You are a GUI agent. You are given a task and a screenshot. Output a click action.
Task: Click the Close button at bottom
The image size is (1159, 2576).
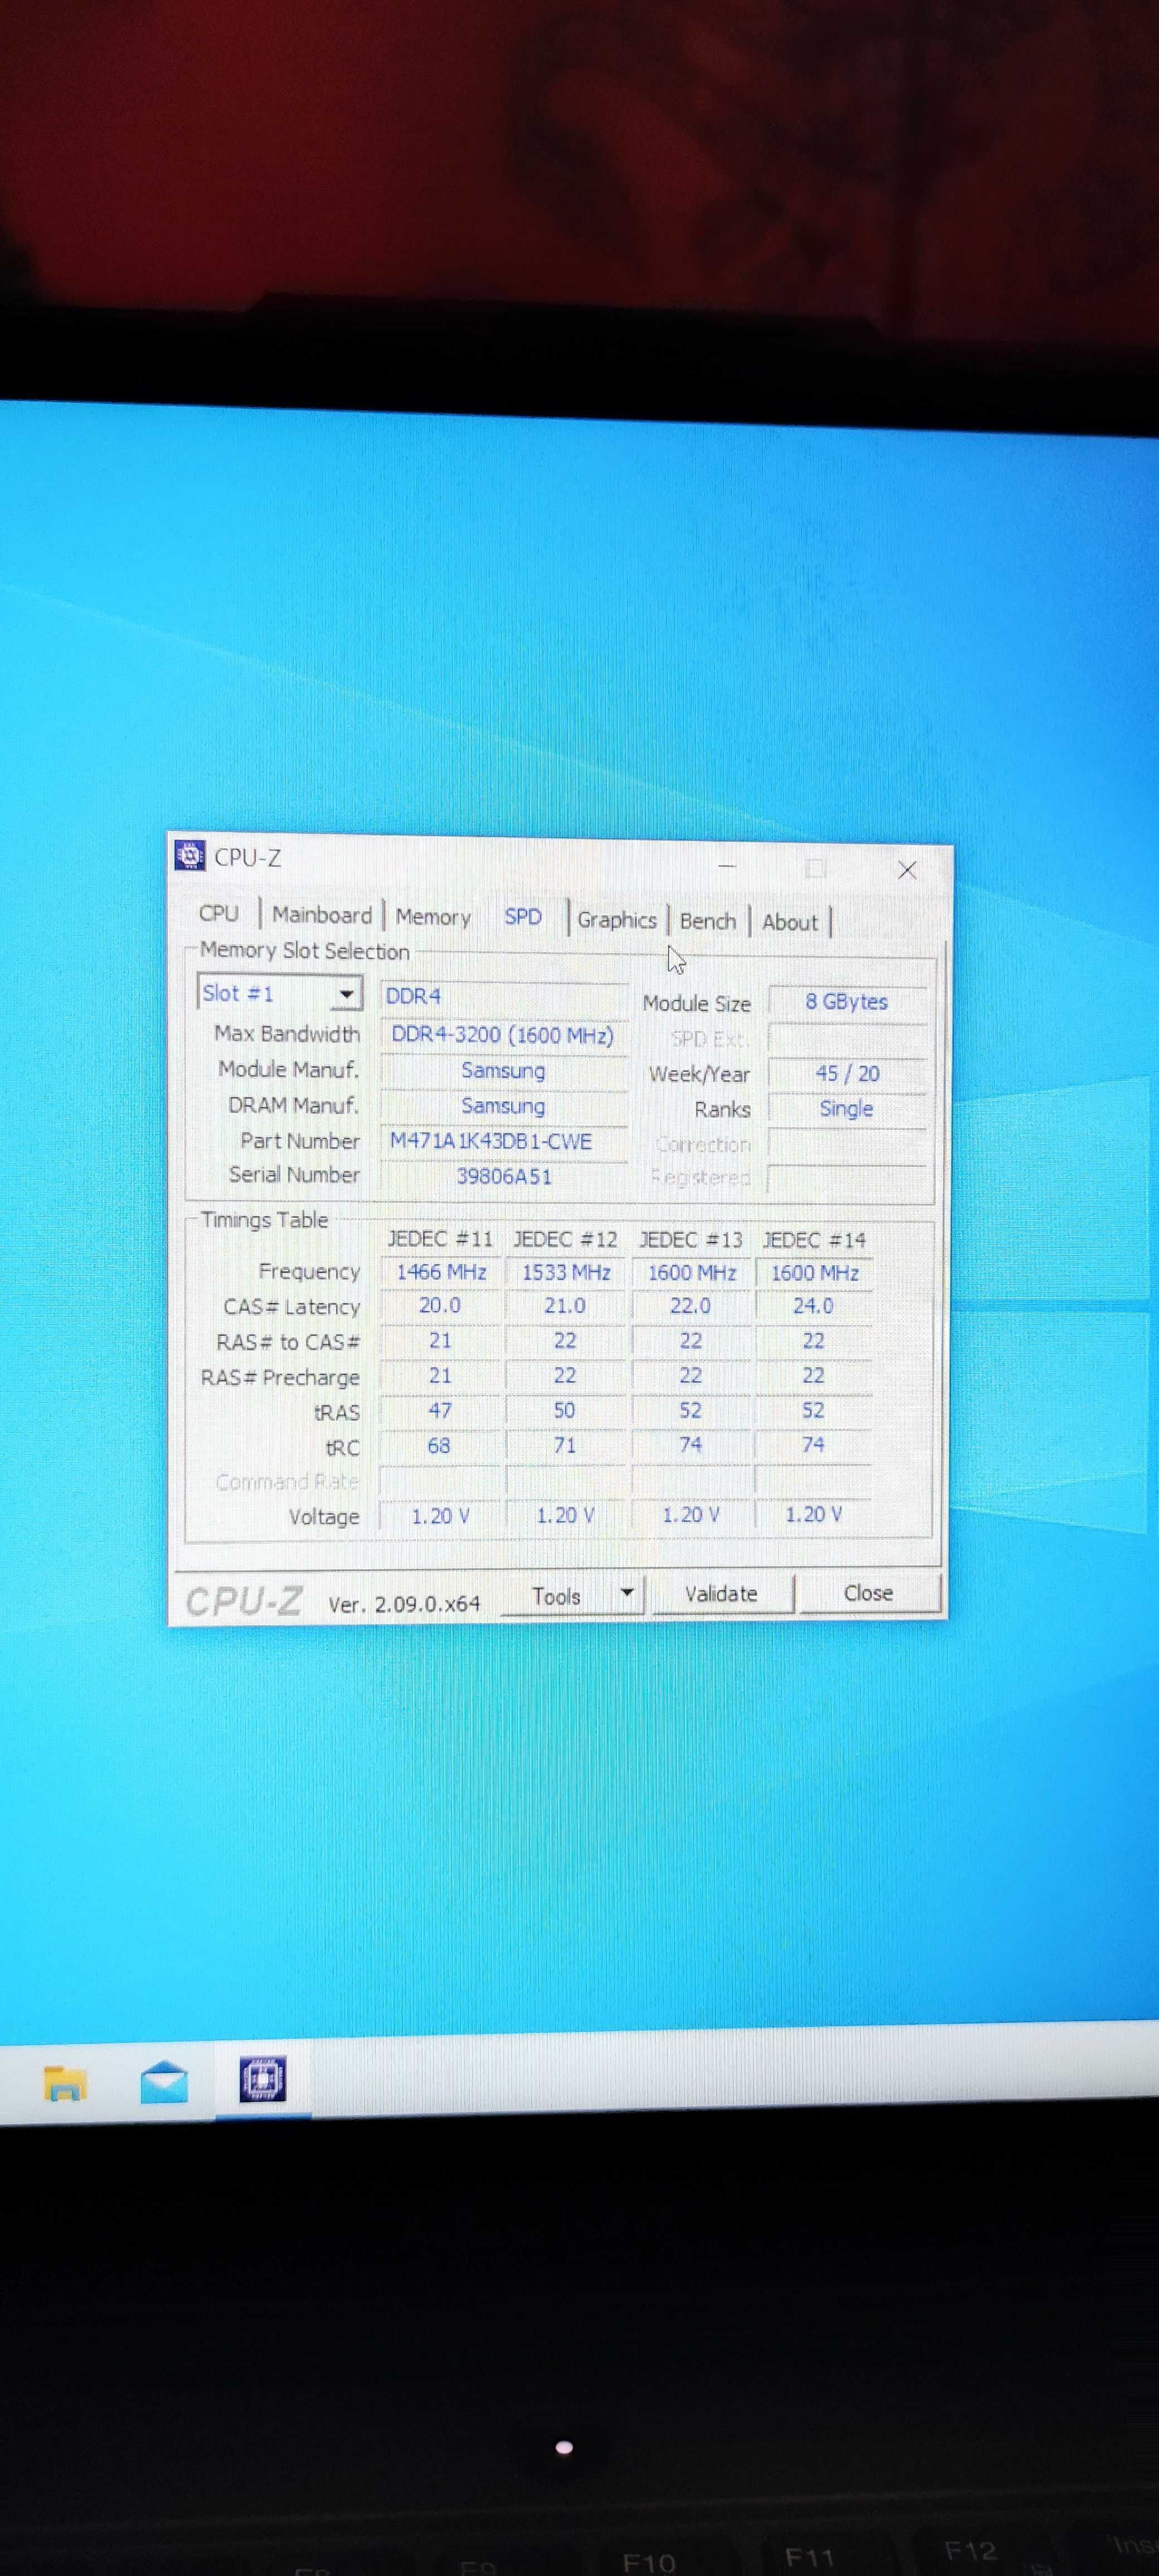tap(868, 1593)
